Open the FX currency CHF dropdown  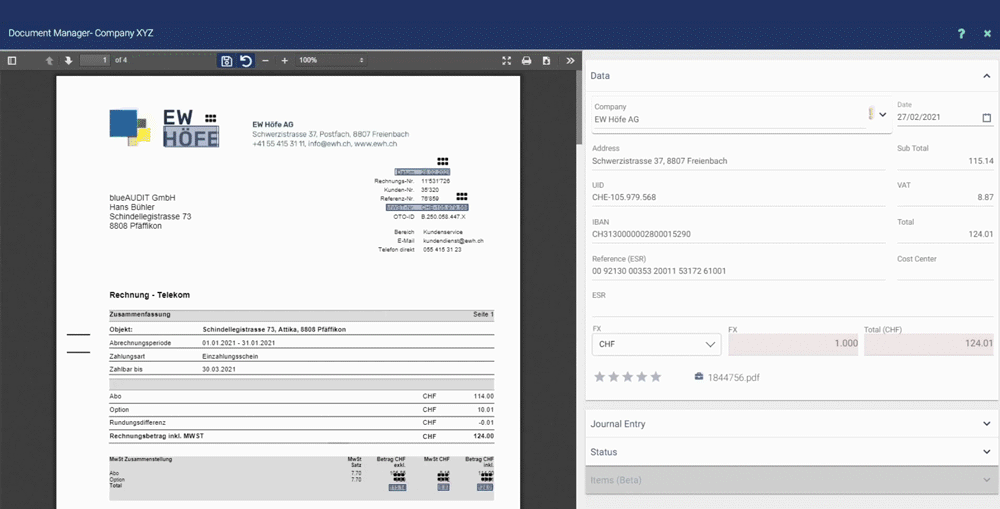[656, 344]
